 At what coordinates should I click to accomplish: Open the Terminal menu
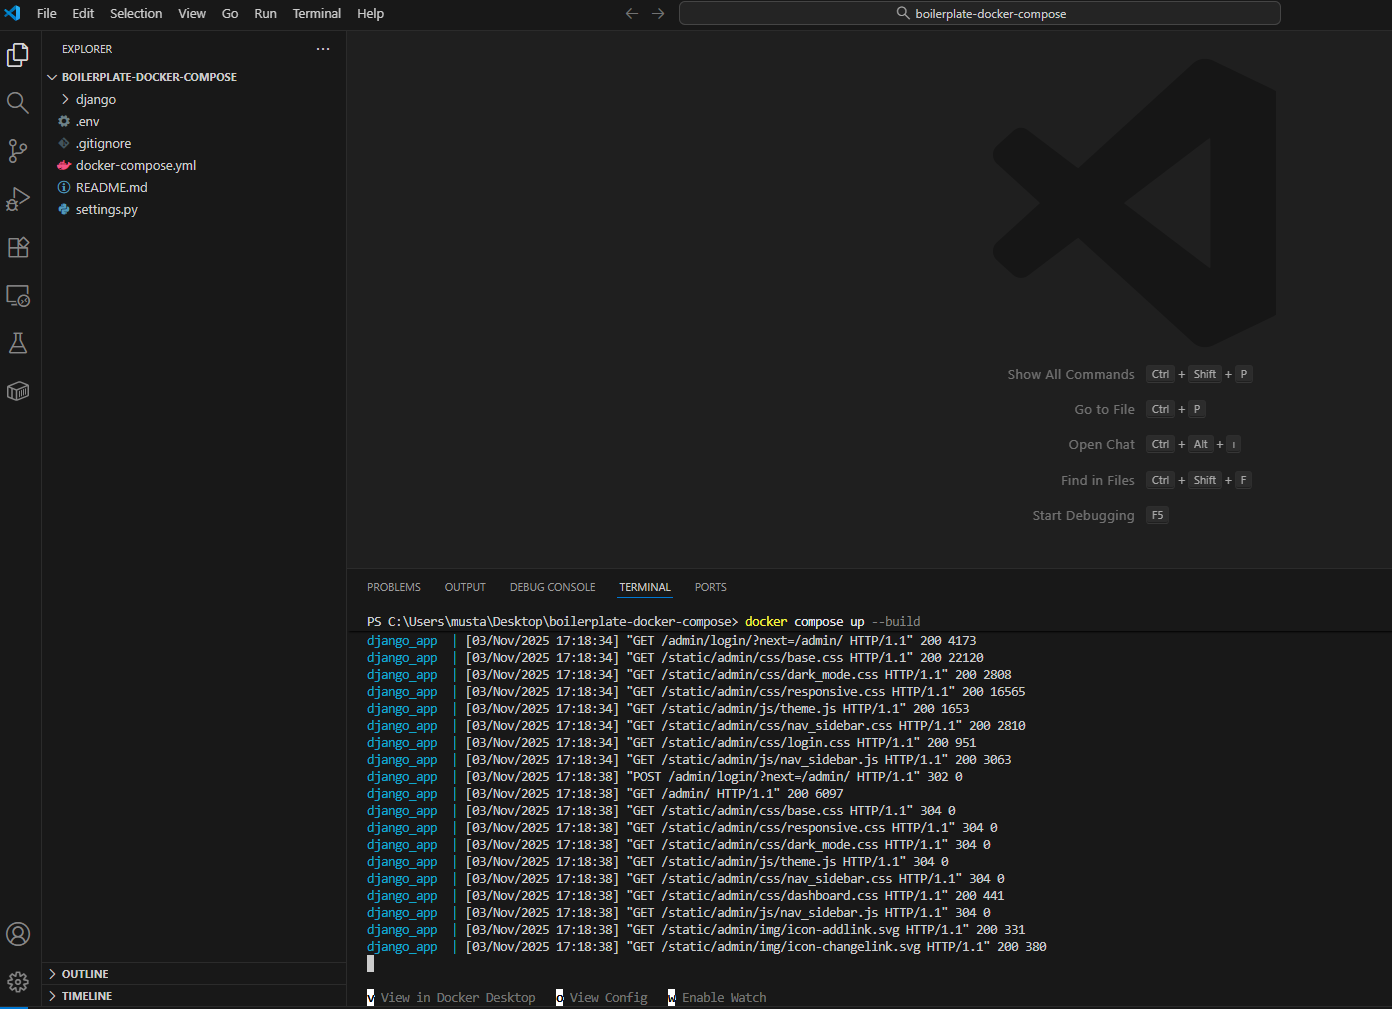pyautogui.click(x=316, y=13)
